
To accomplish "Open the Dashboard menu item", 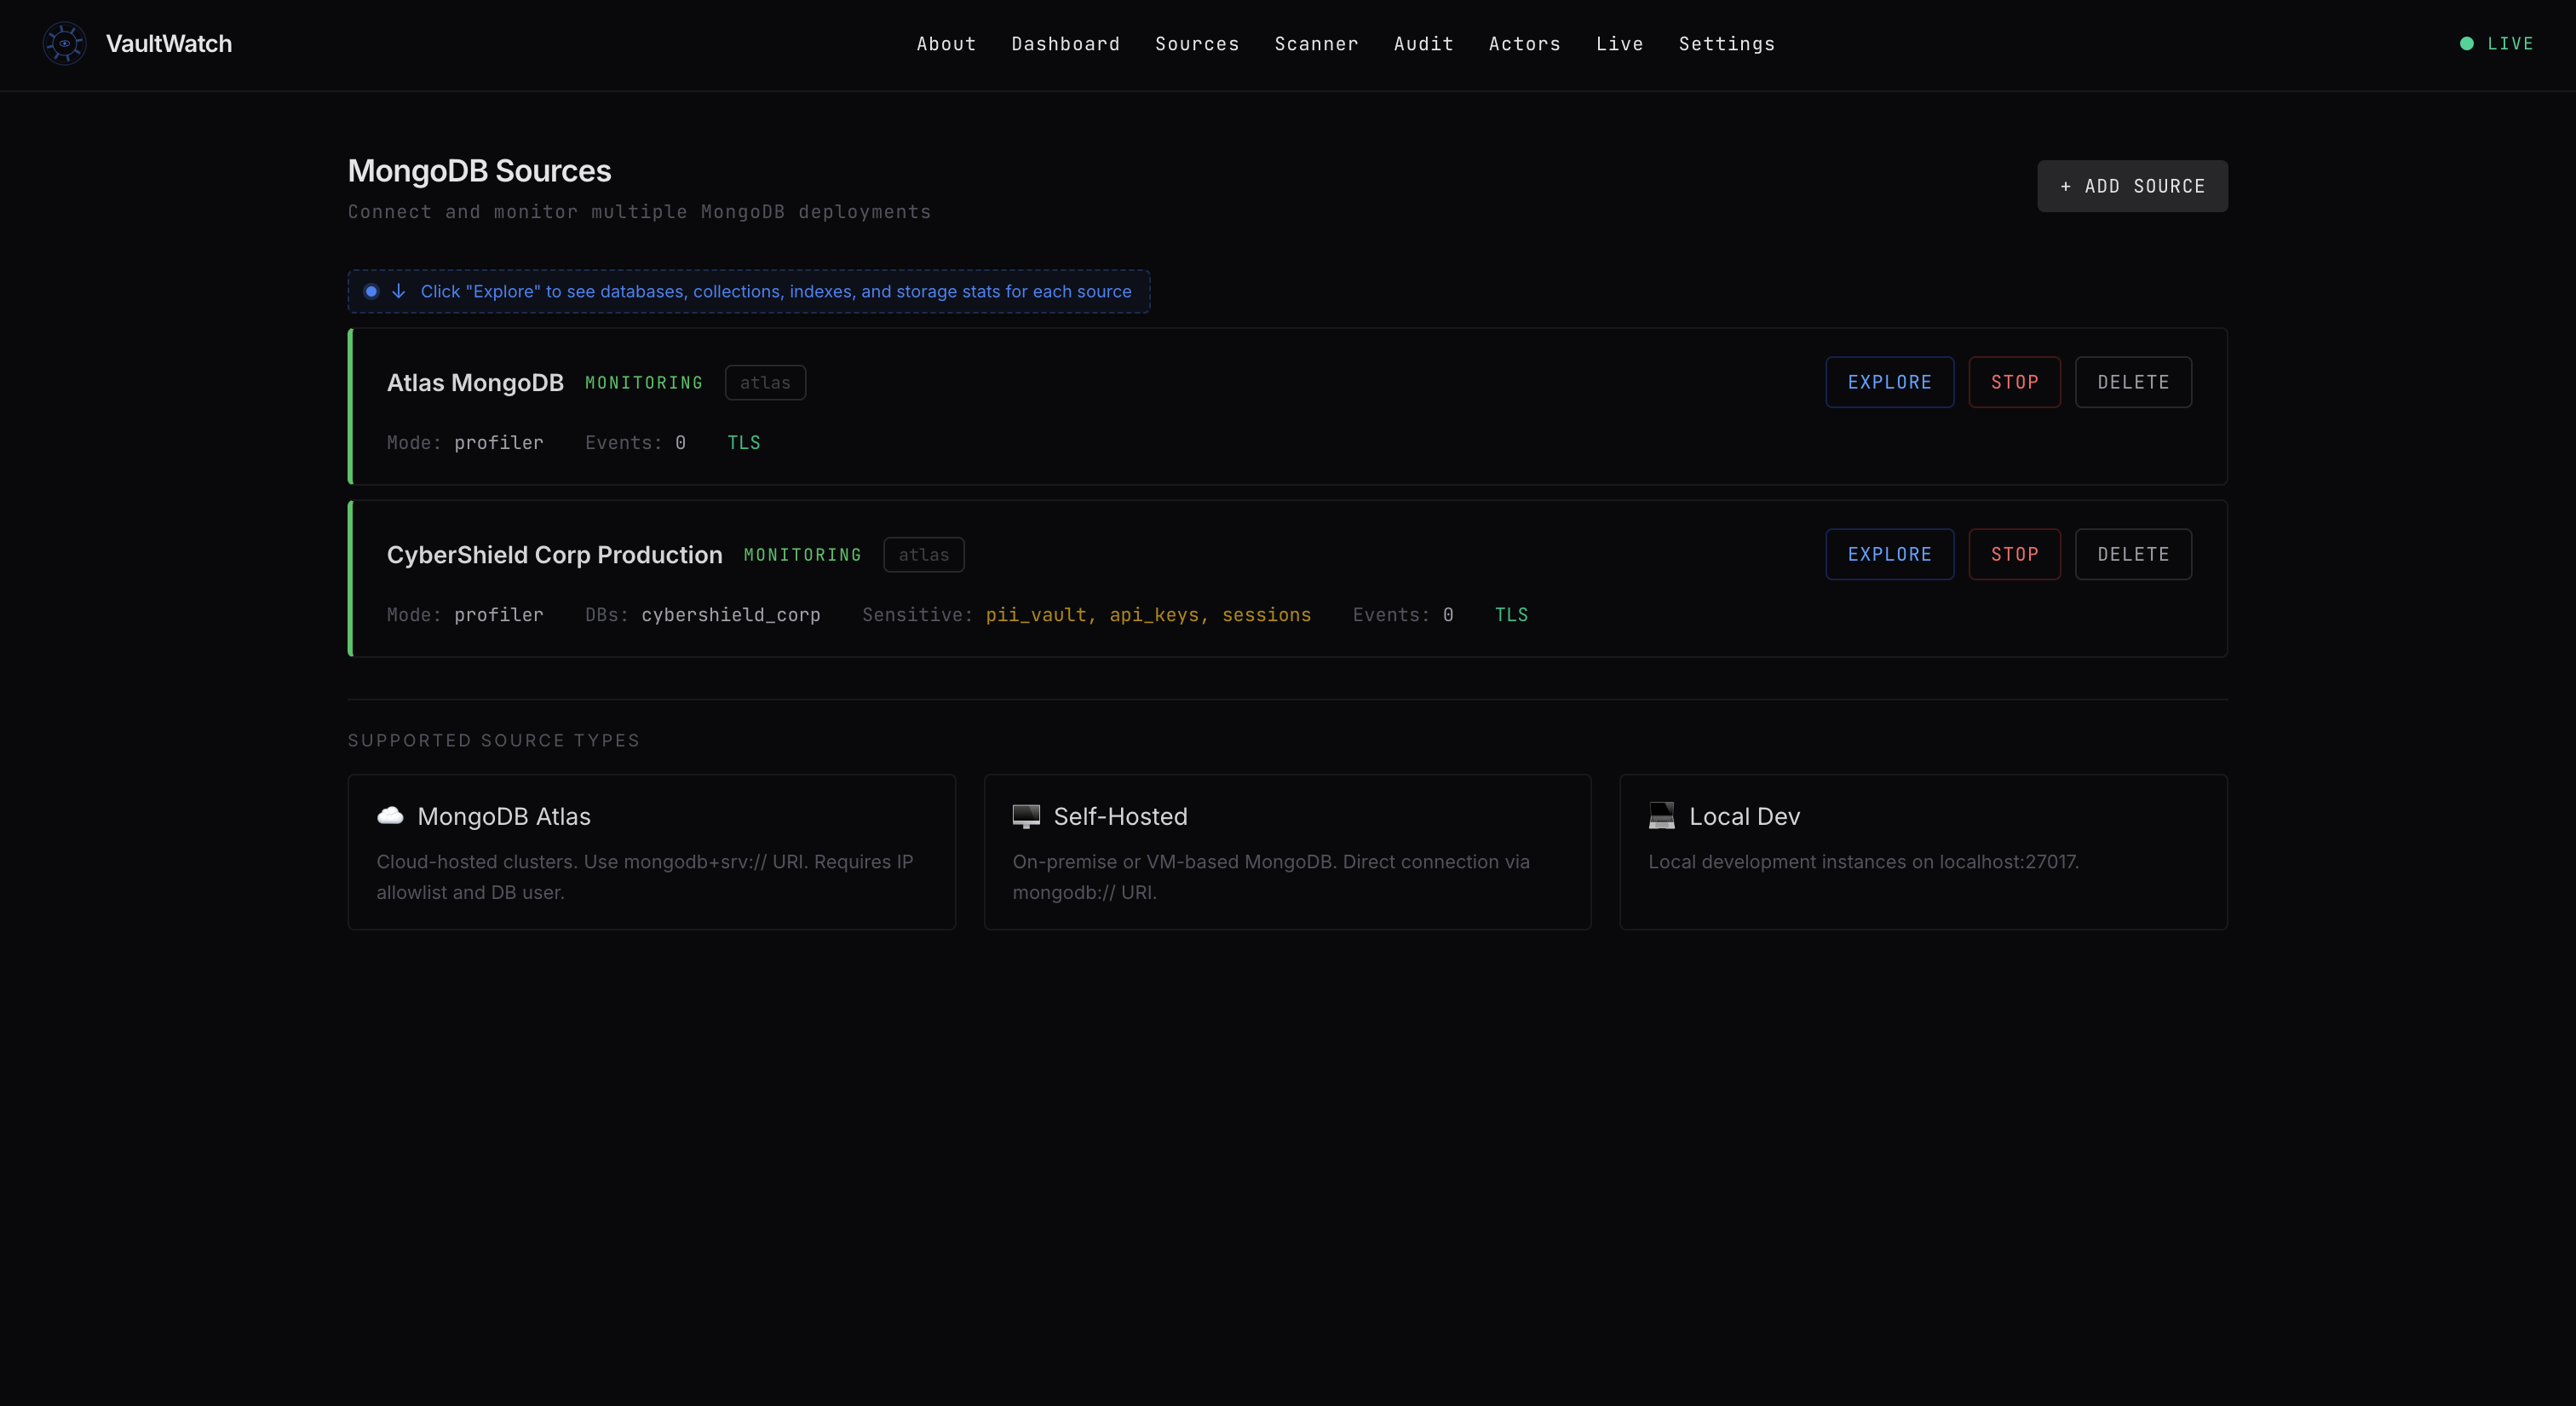I will click(1065, 44).
